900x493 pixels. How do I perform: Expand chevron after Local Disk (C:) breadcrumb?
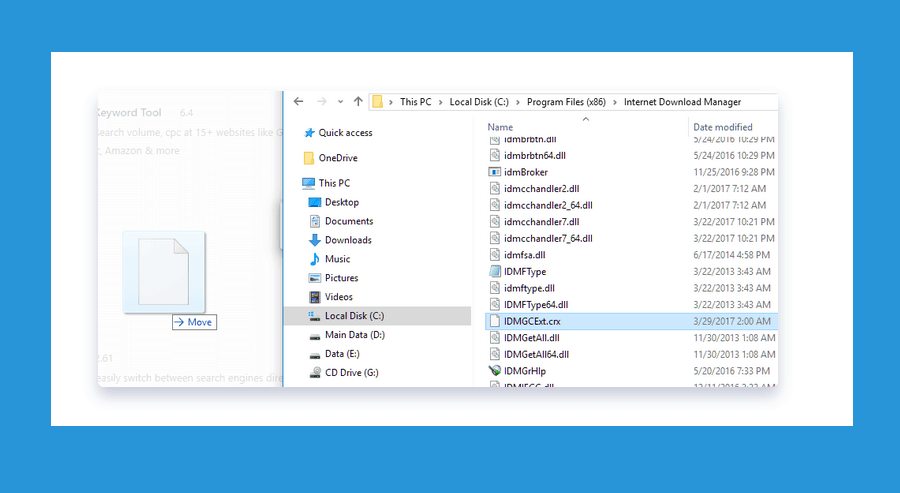tap(518, 102)
